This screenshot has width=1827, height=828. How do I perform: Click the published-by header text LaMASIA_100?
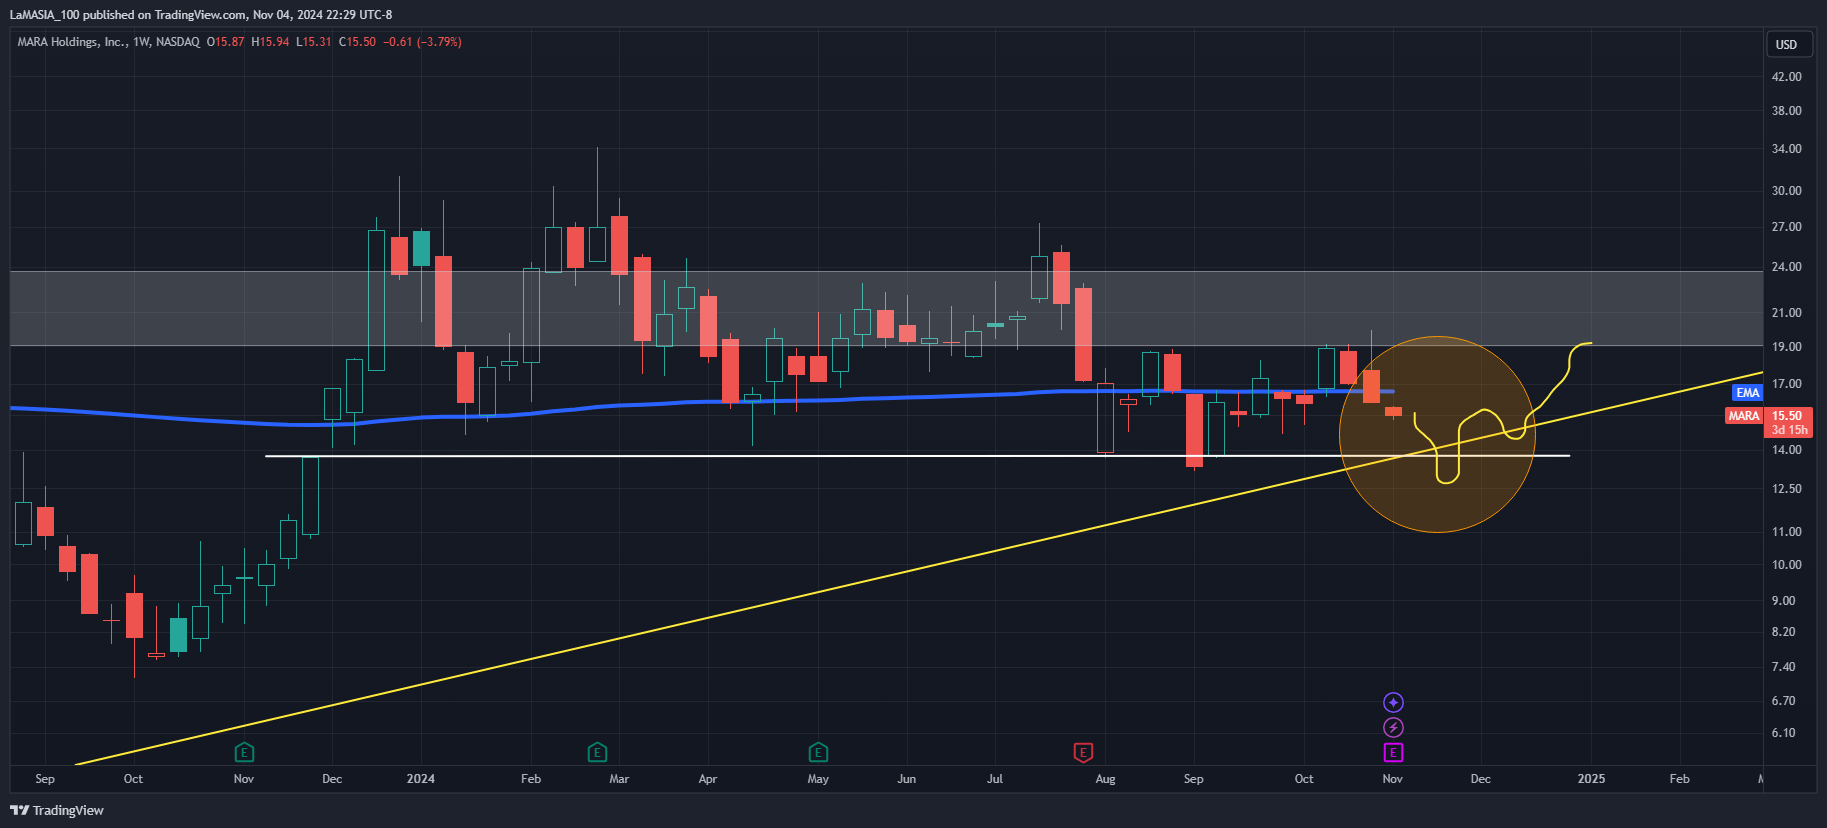45,15
